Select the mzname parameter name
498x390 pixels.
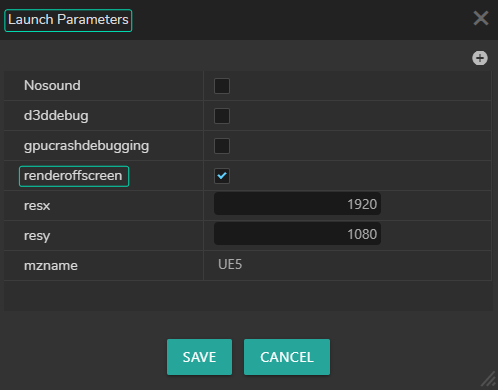click(x=51, y=266)
